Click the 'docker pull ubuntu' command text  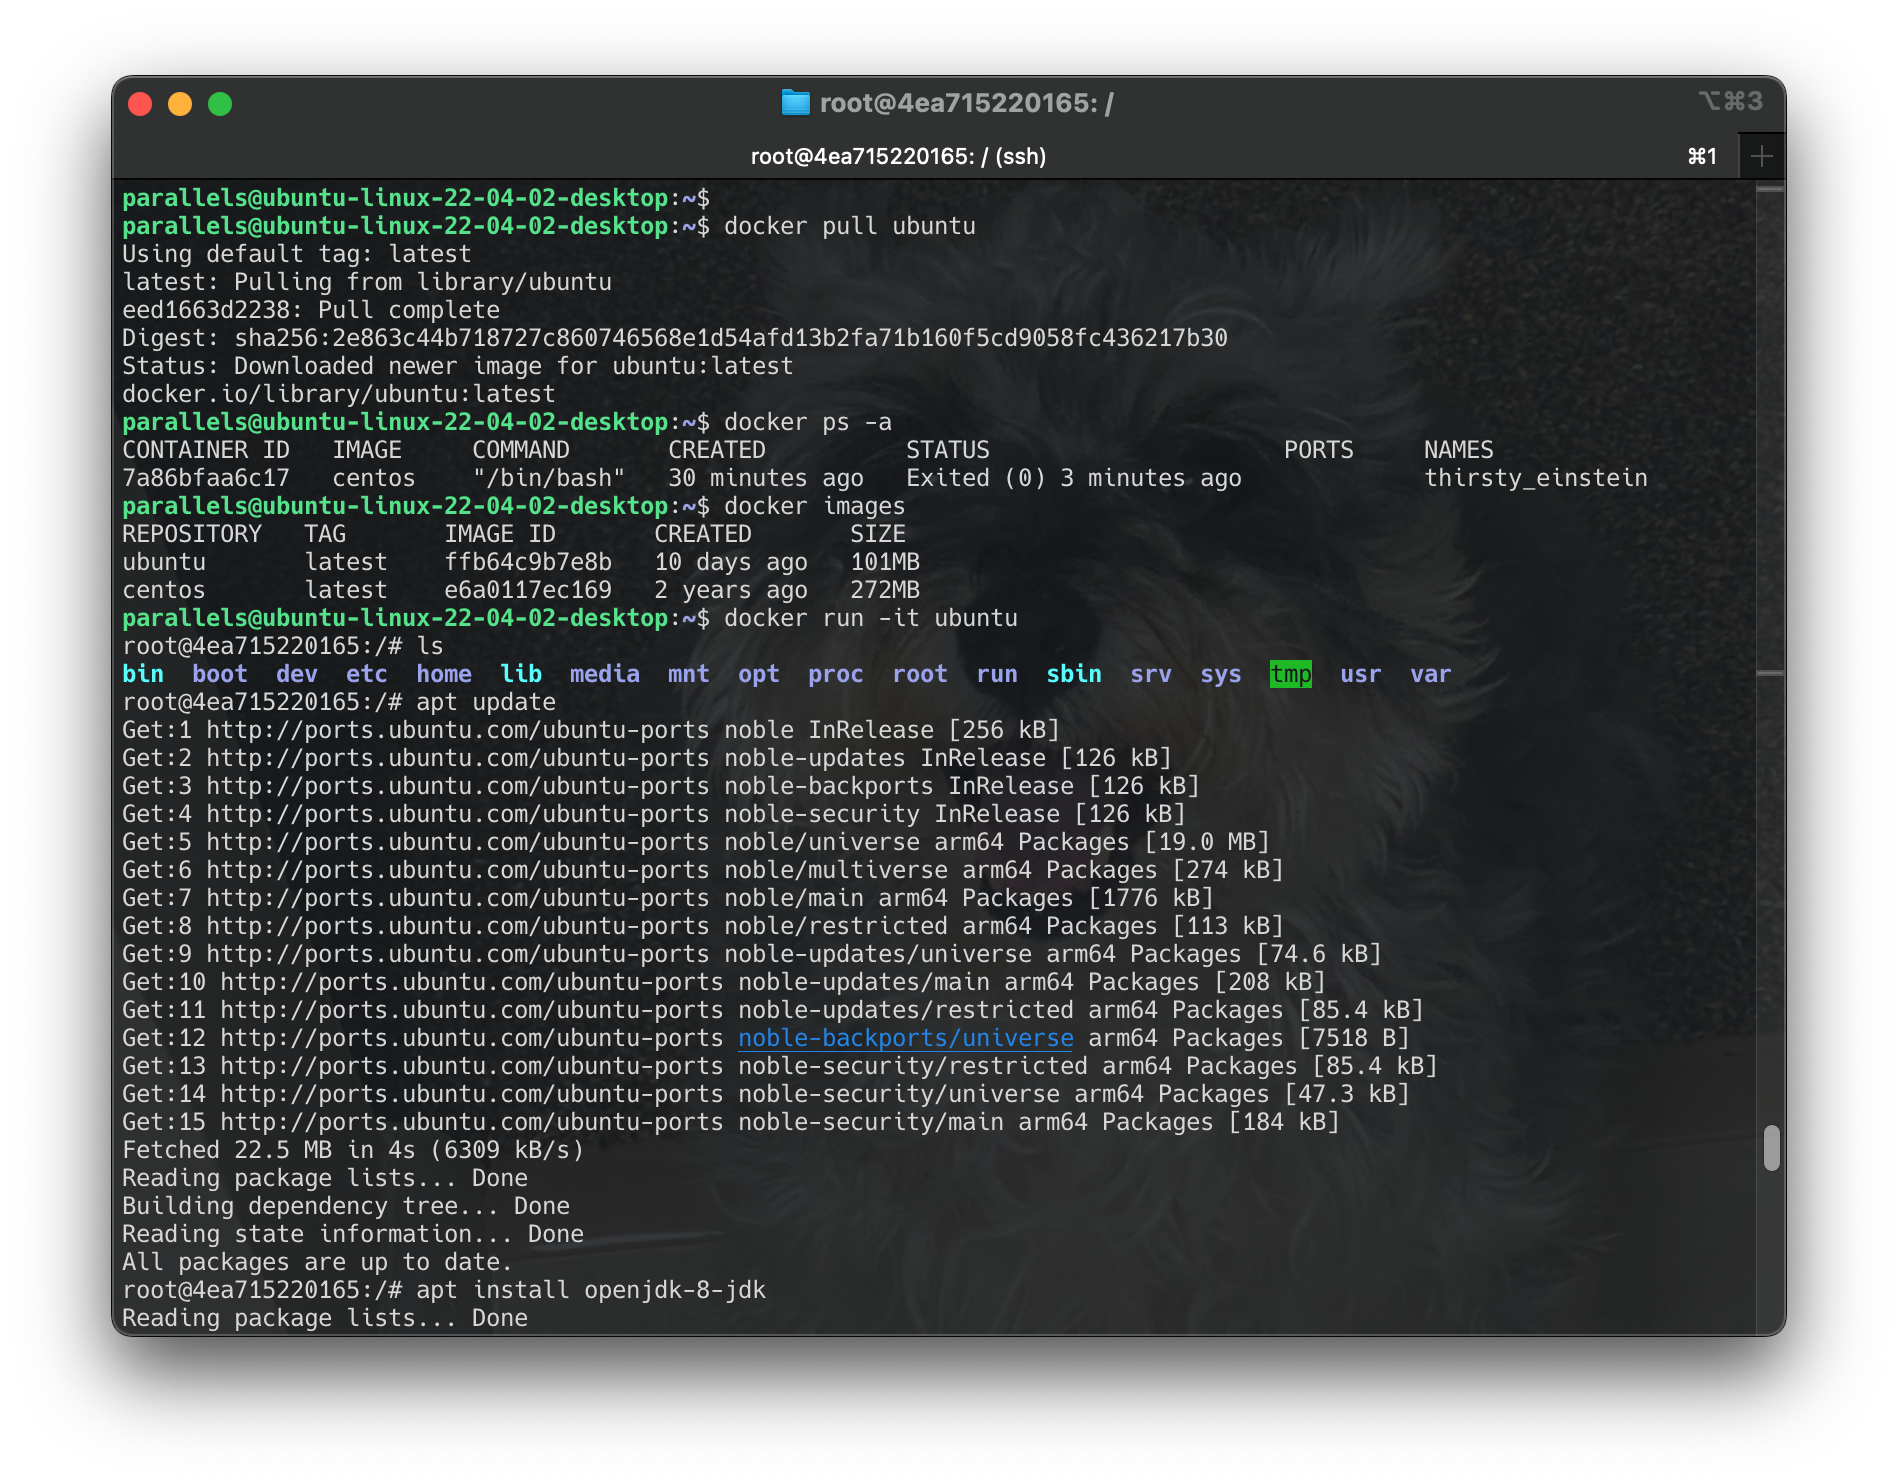pos(850,226)
